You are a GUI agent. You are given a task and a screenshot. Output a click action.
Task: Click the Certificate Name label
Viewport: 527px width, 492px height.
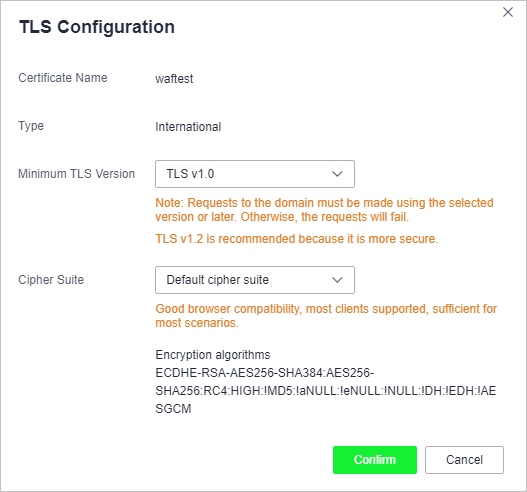click(x=63, y=78)
